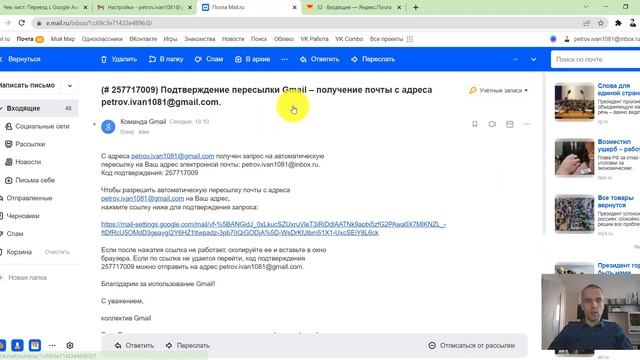Forward using the bottom Переслать button
640x360 pixels.
pyautogui.click(x=188, y=345)
